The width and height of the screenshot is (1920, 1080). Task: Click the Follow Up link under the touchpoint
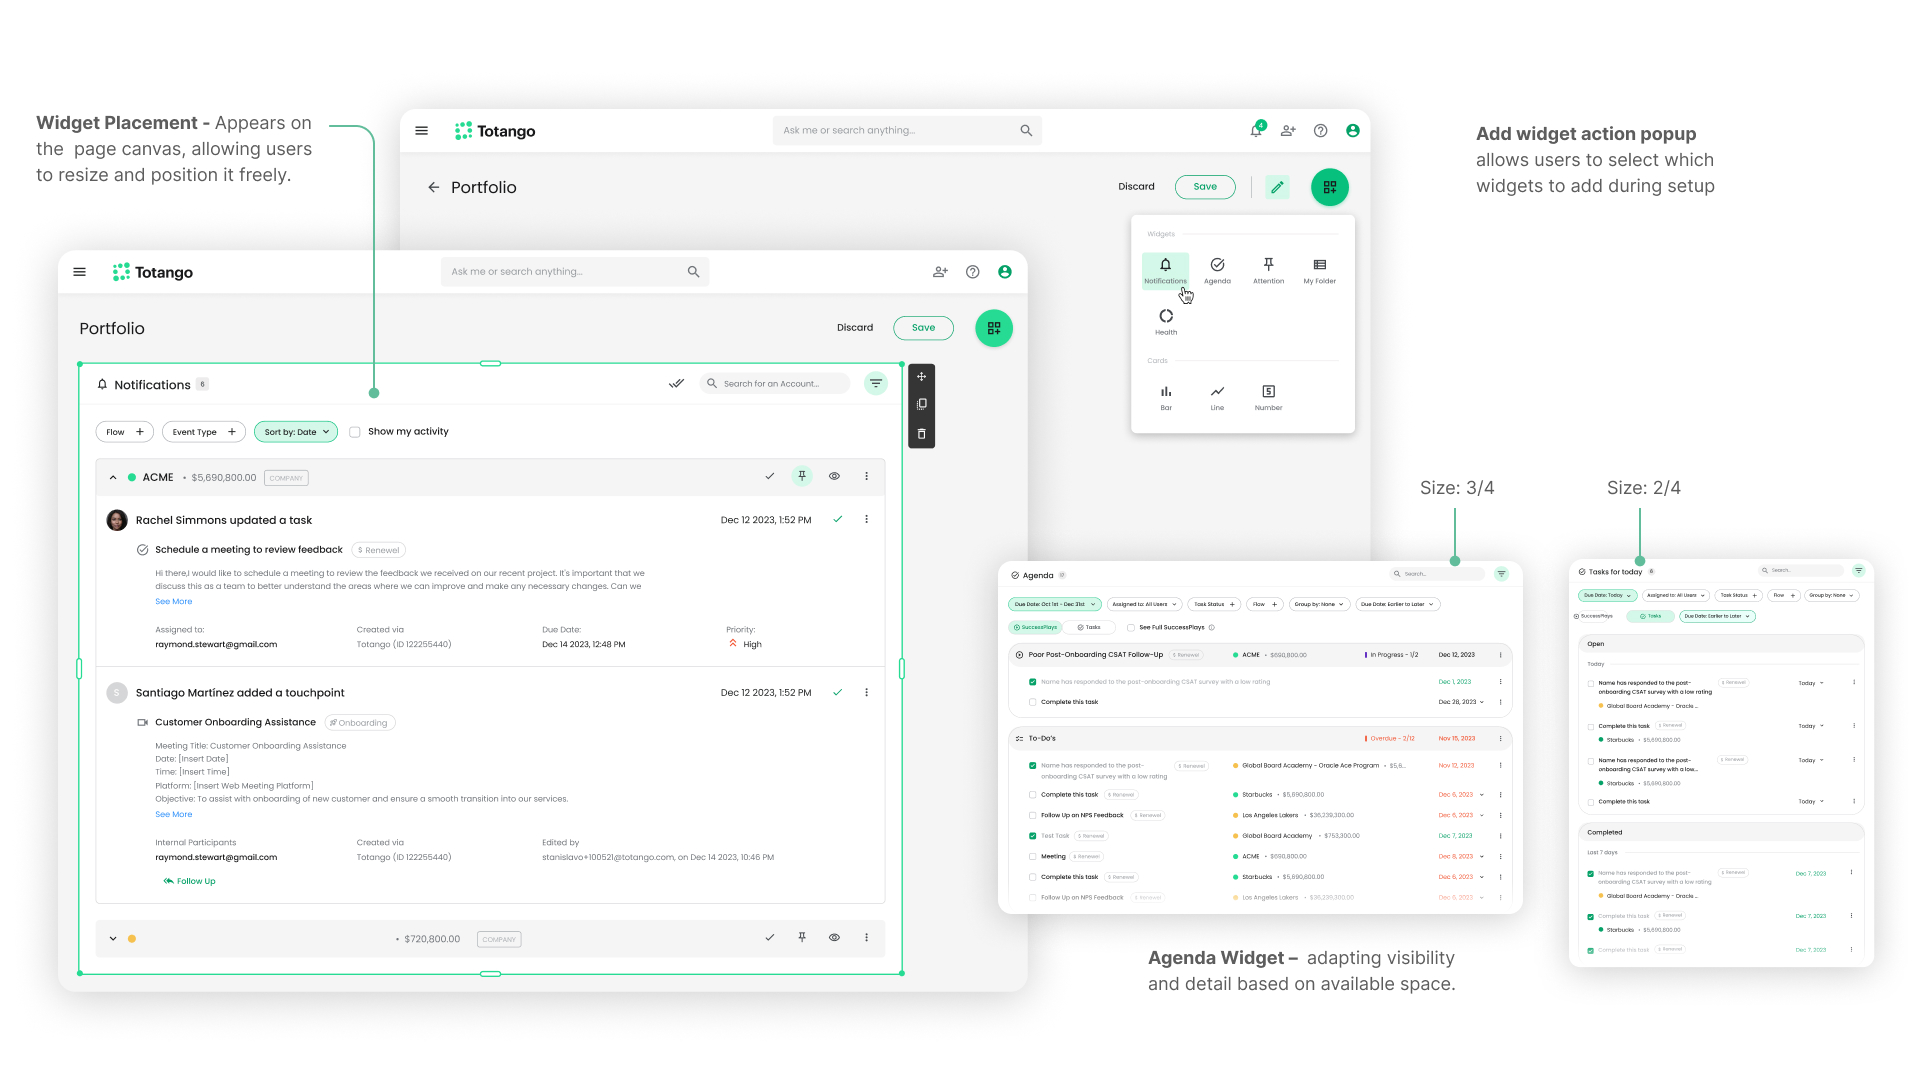point(190,881)
